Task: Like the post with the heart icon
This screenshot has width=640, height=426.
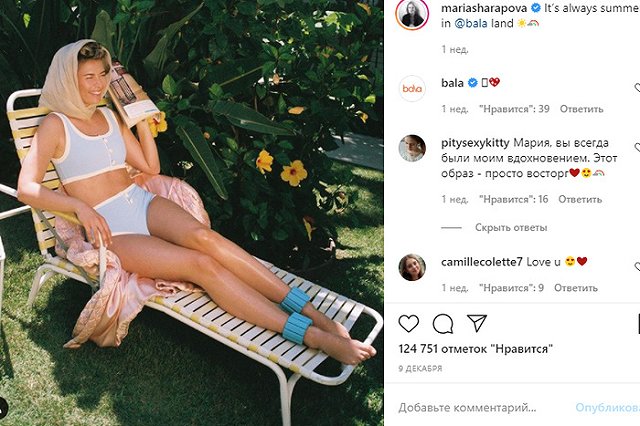Action: pyautogui.click(x=409, y=324)
